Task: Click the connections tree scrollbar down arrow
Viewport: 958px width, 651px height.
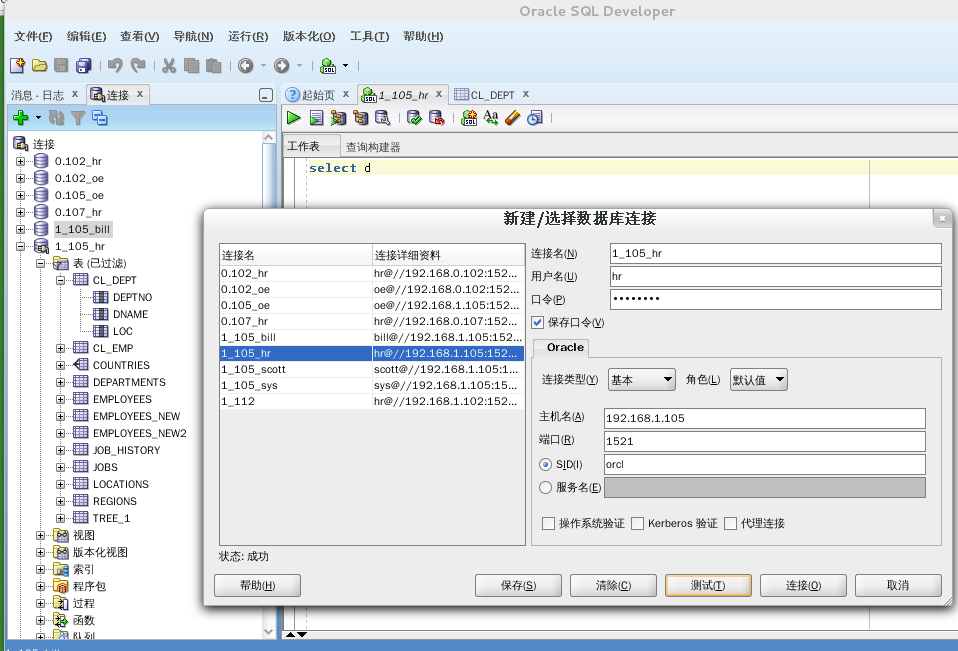Action: [x=269, y=632]
